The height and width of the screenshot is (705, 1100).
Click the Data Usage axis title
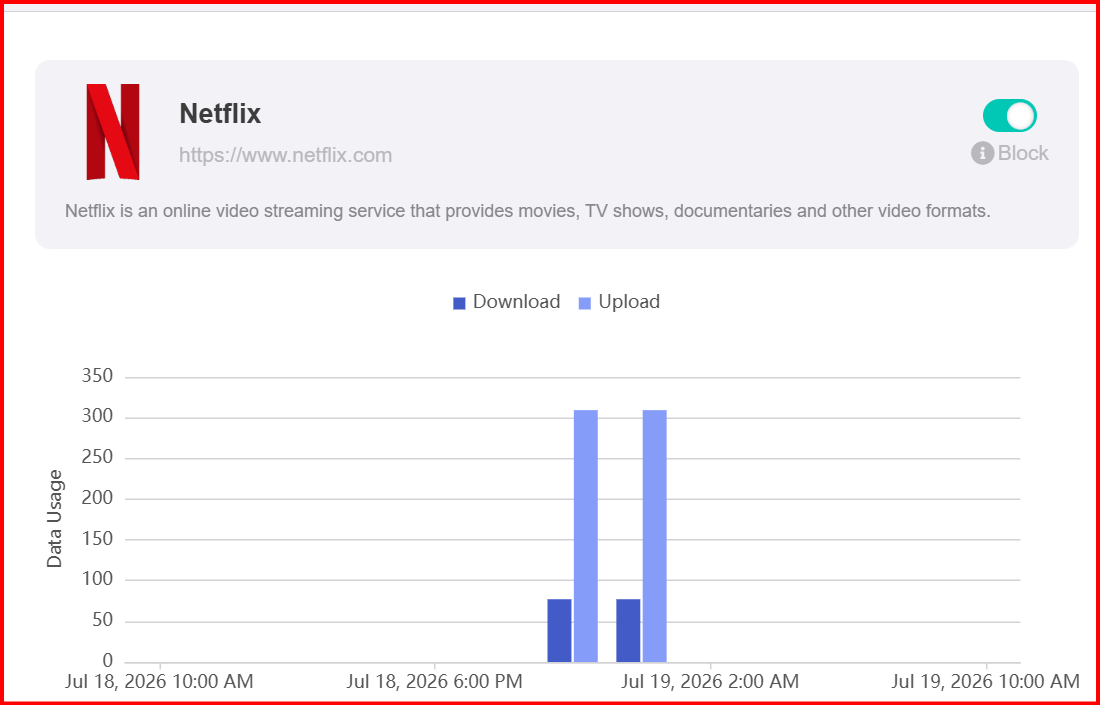[55, 519]
